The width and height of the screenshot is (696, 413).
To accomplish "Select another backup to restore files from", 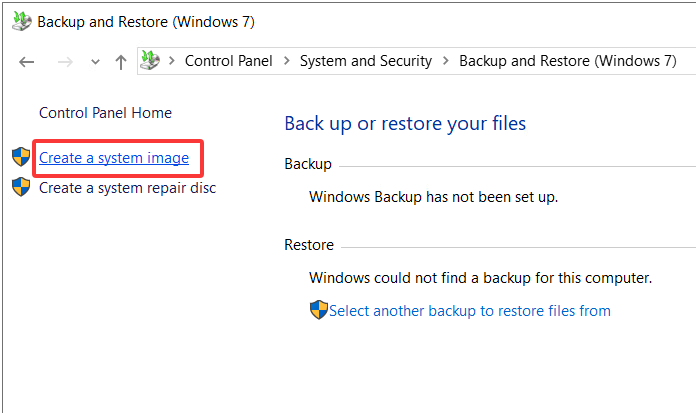I will (469, 310).
